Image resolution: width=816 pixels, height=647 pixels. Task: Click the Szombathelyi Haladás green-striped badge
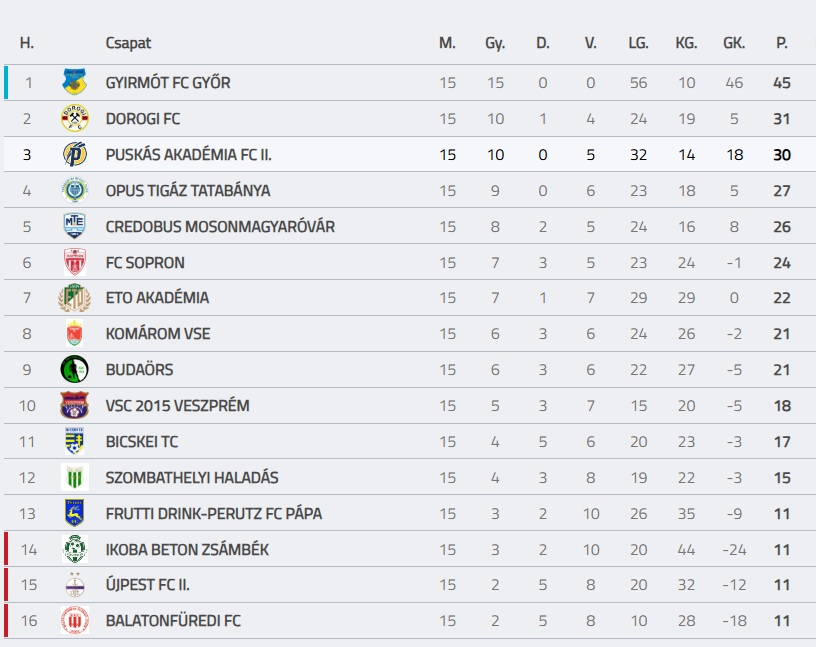75,478
